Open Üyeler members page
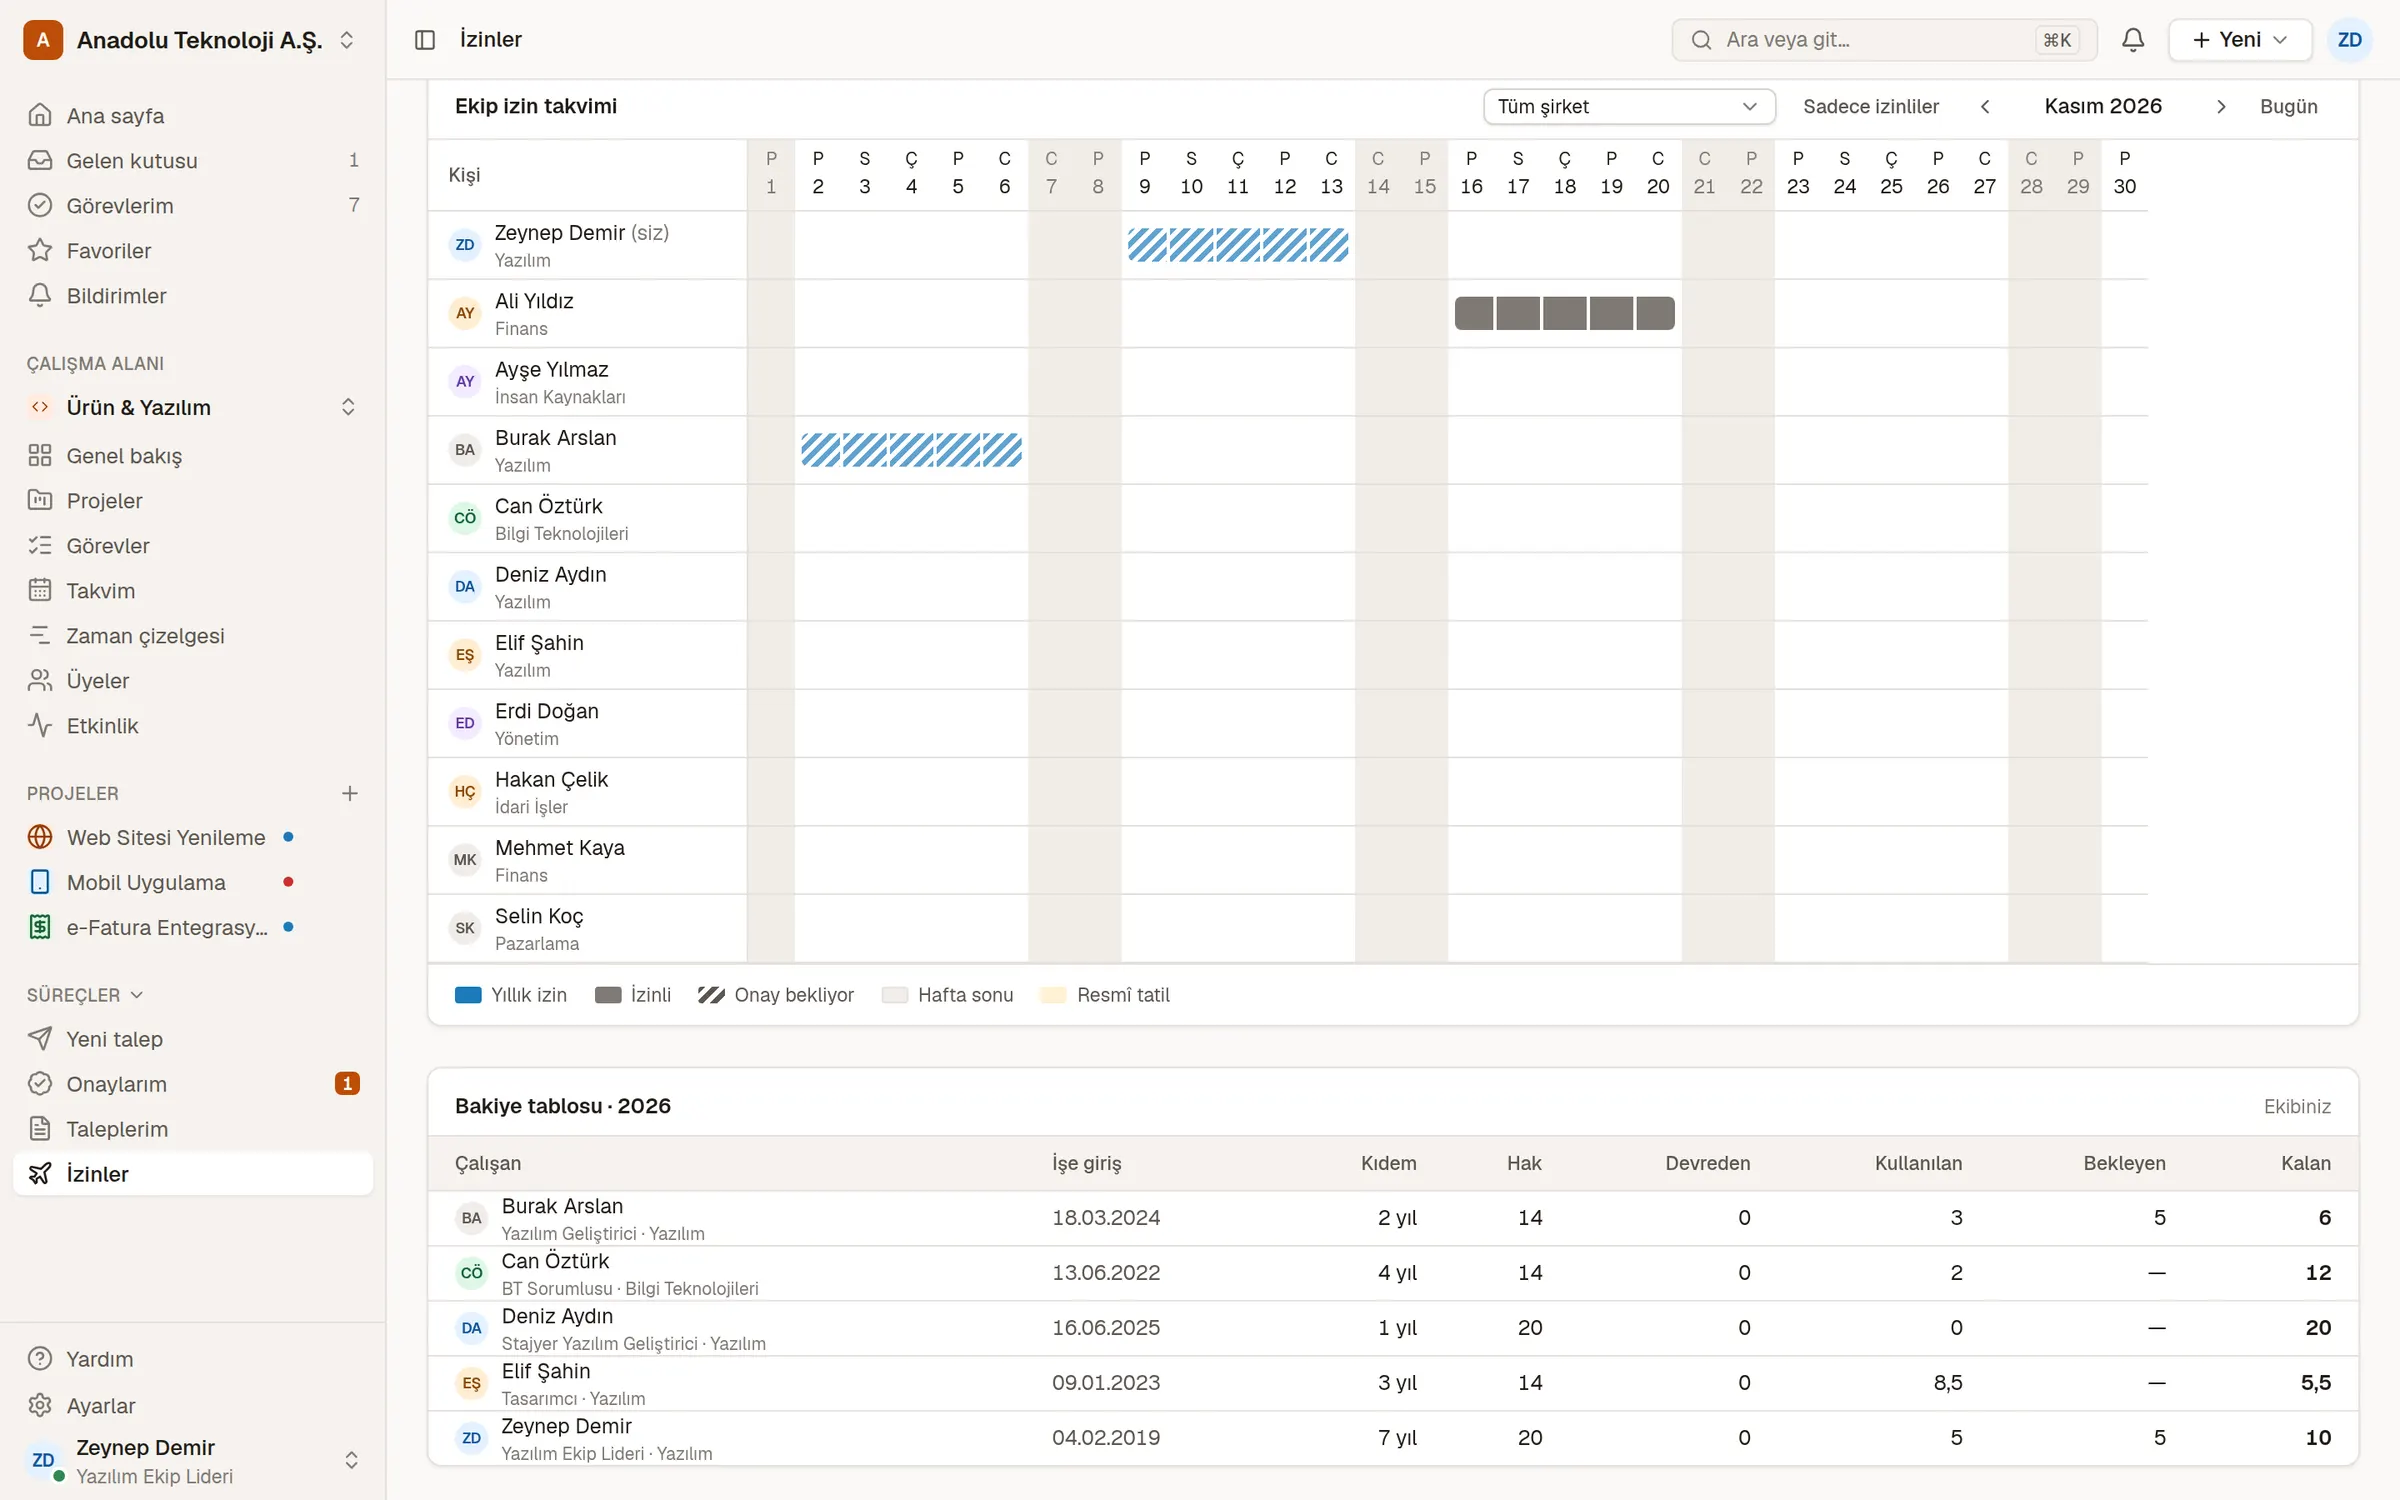Viewport: 2400px width, 1500px height. tap(193, 680)
